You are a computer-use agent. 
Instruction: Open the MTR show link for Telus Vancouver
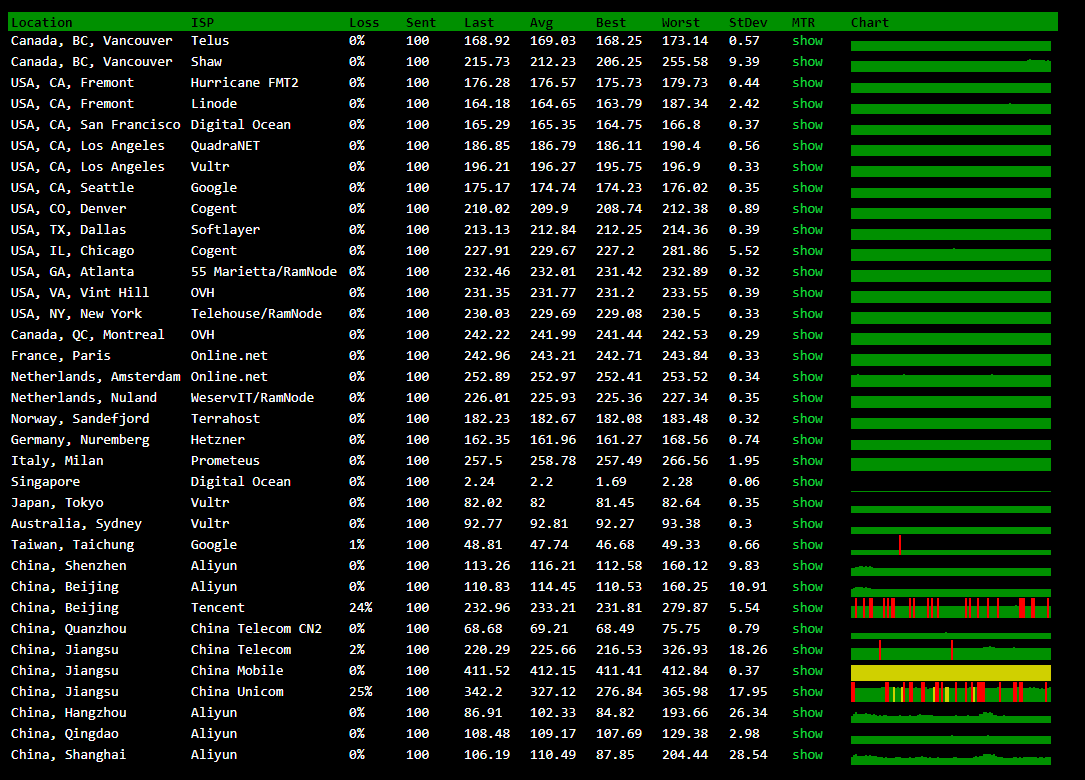(808, 41)
